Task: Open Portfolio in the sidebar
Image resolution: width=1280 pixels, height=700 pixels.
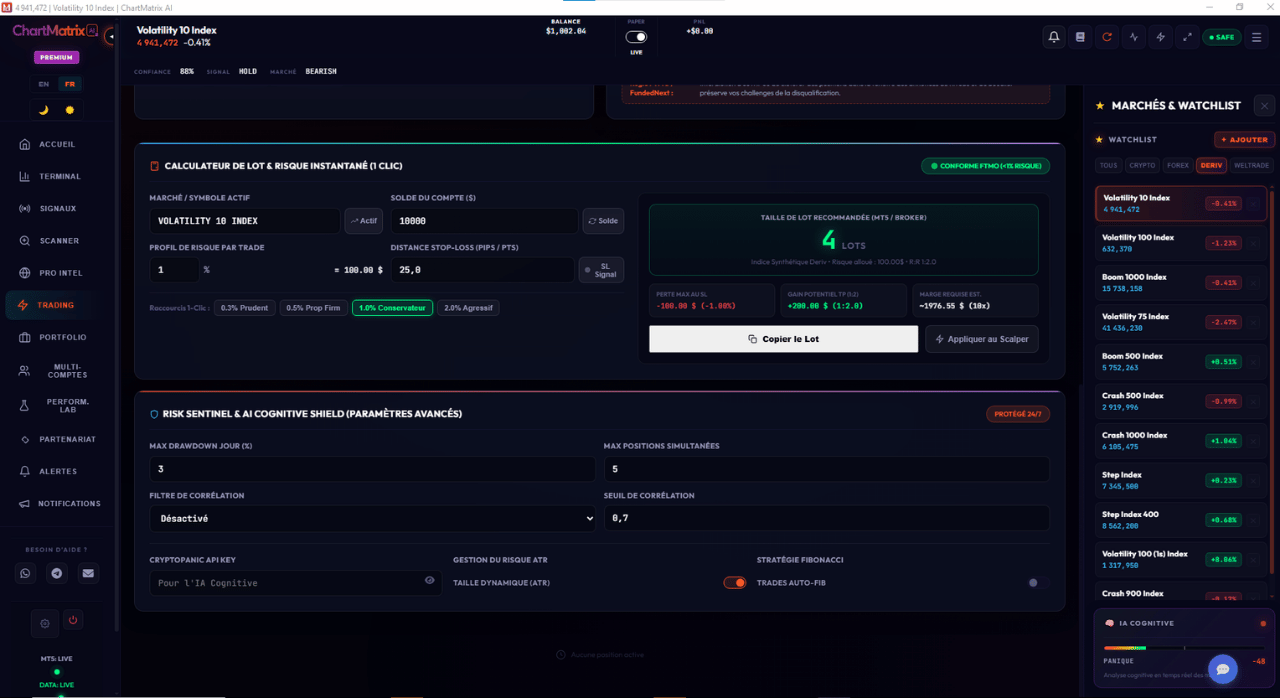Action: click(x=58, y=337)
